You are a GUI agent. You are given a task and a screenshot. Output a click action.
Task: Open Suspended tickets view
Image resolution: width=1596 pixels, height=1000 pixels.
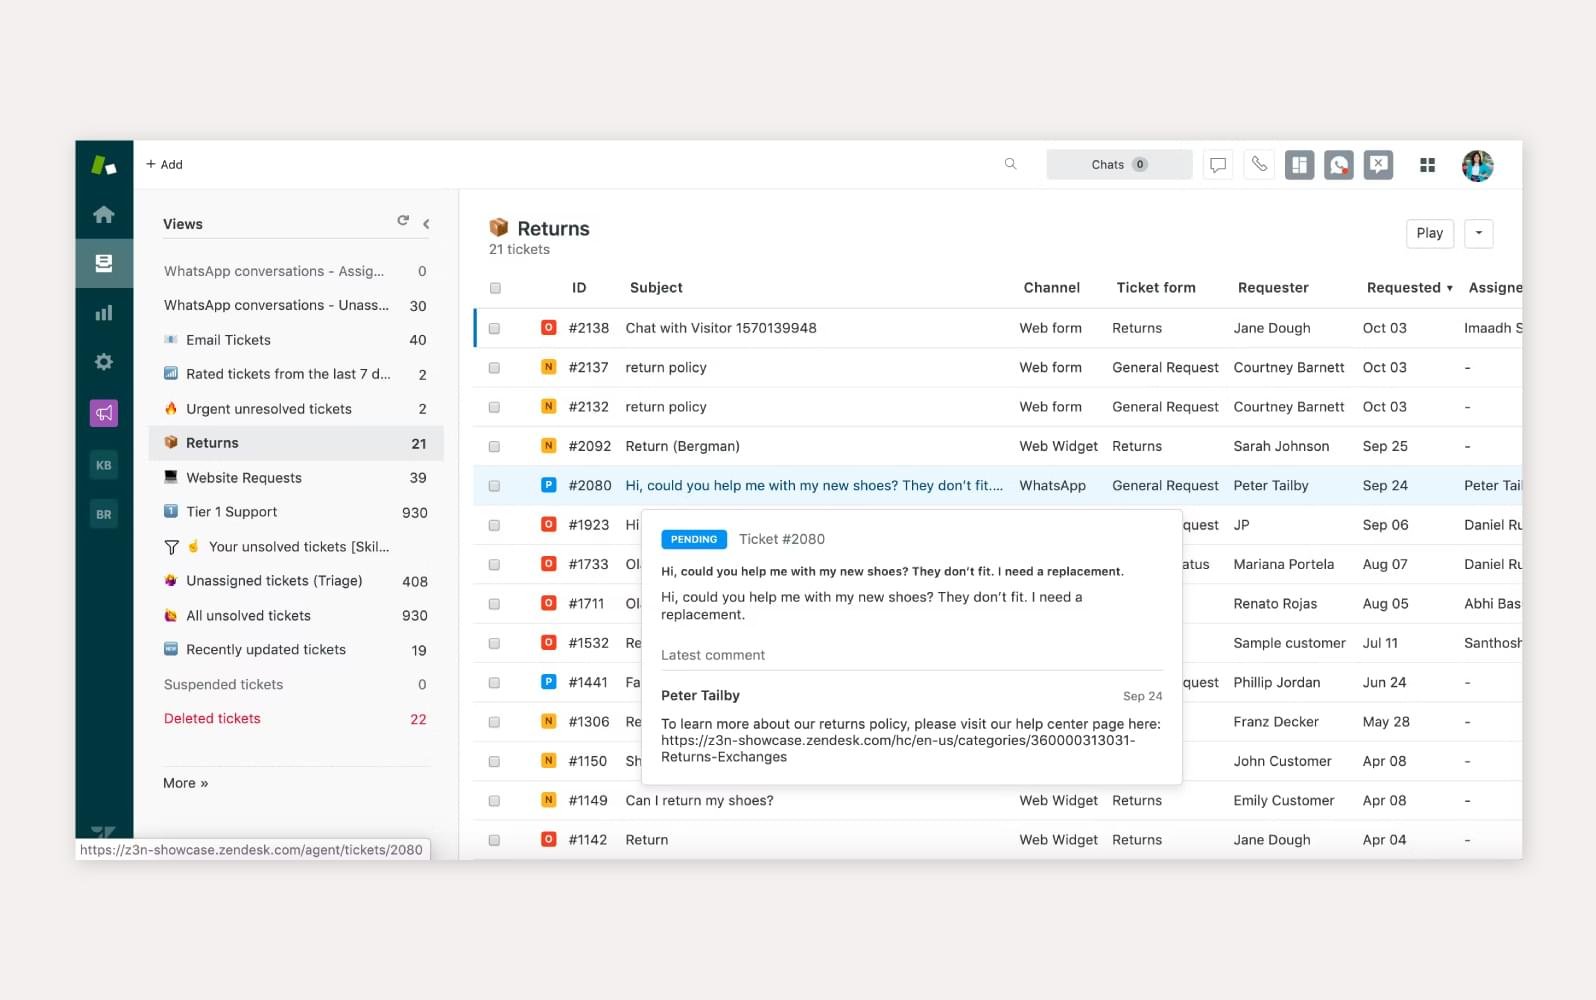coord(296,685)
